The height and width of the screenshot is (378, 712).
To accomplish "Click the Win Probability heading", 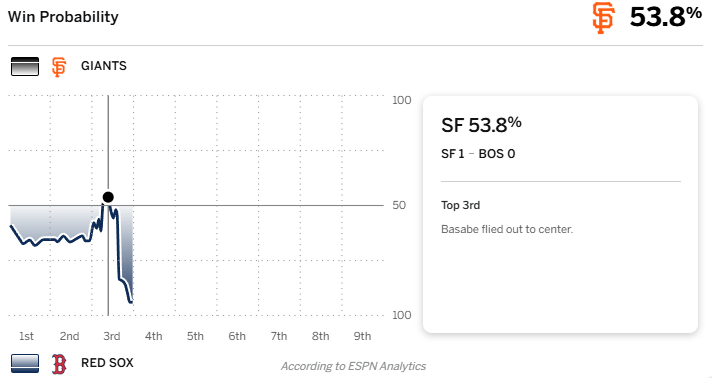I will point(63,17).
